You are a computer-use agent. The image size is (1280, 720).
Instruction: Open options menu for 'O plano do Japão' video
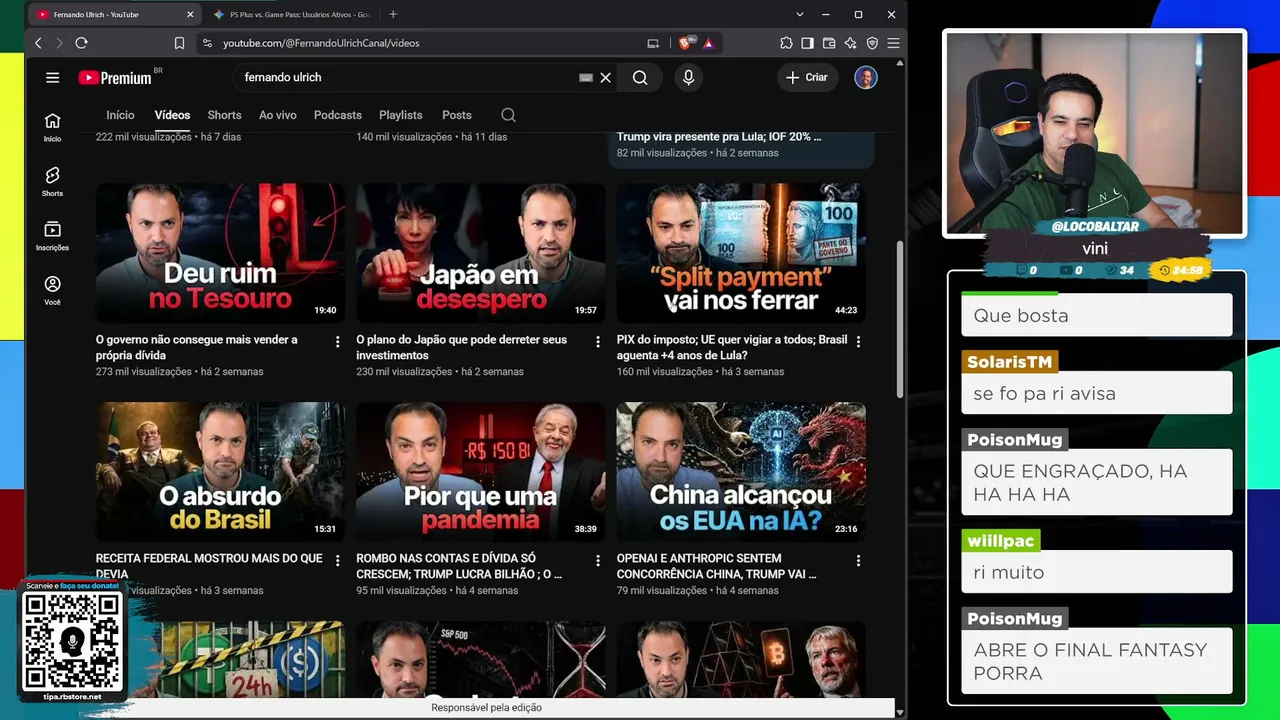(x=598, y=342)
